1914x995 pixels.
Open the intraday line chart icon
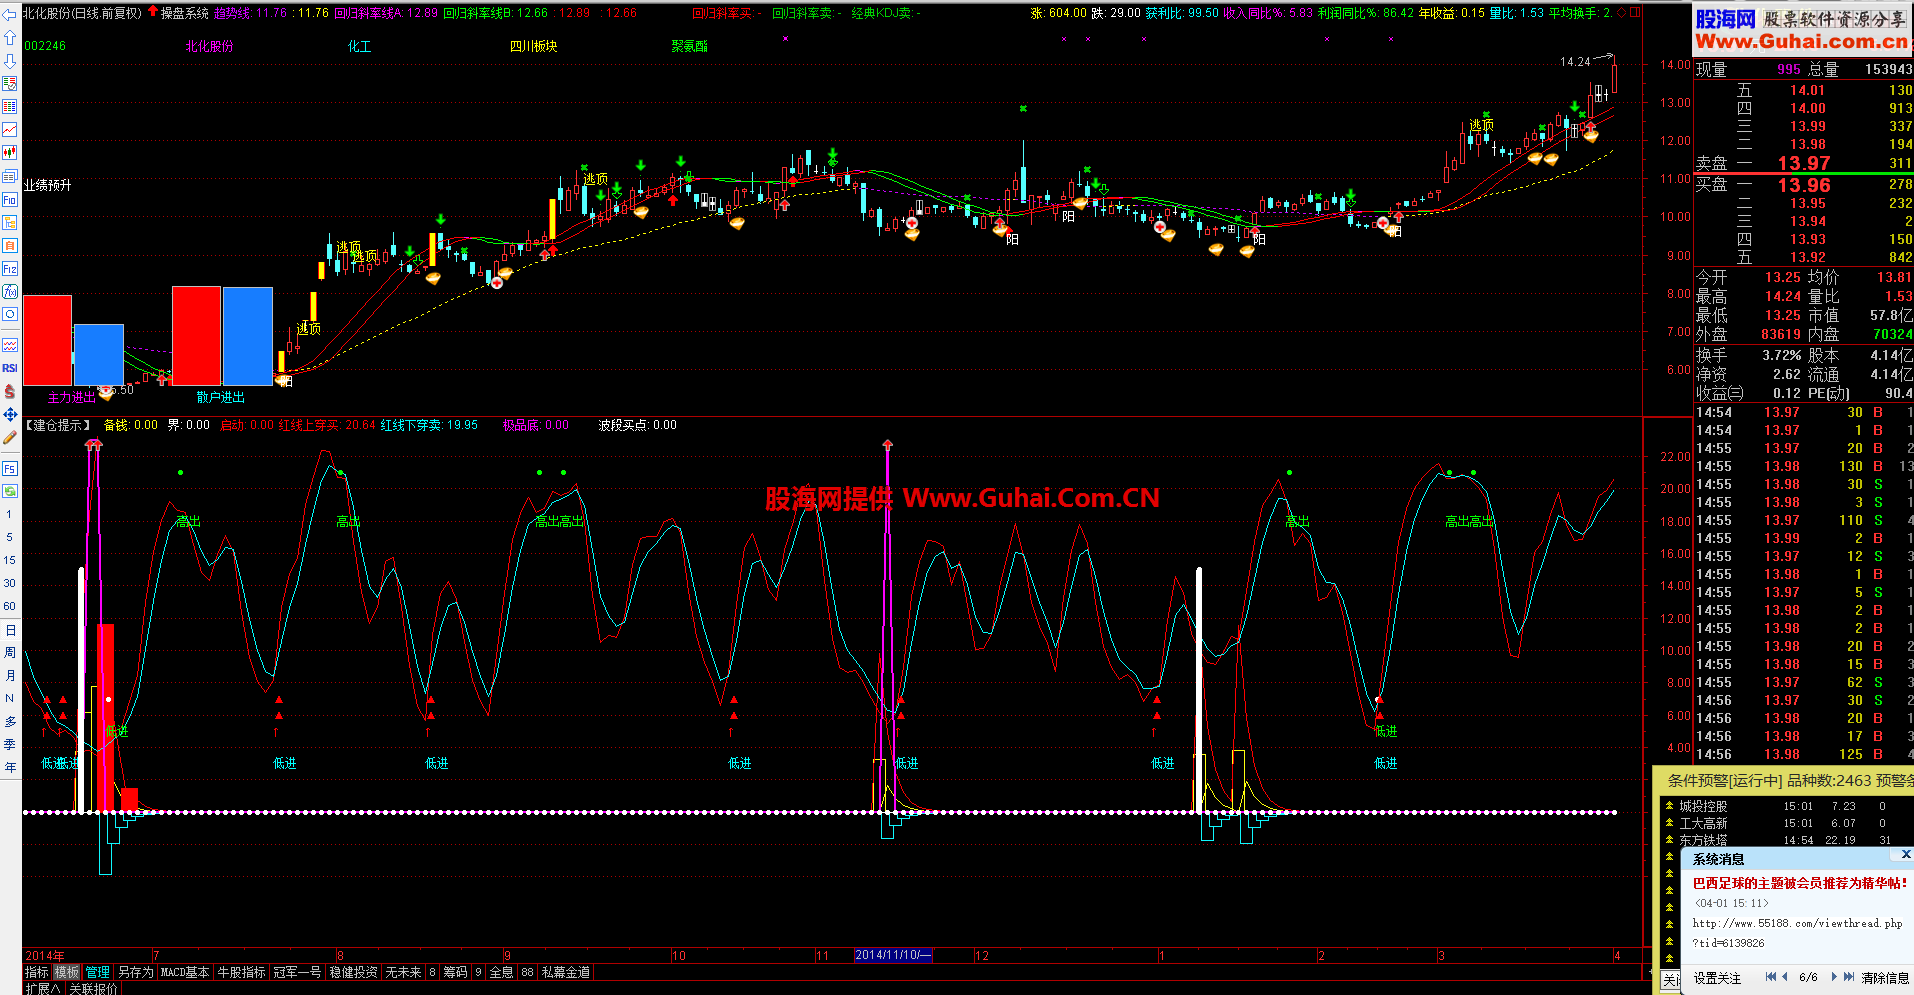click(x=10, y=129)
